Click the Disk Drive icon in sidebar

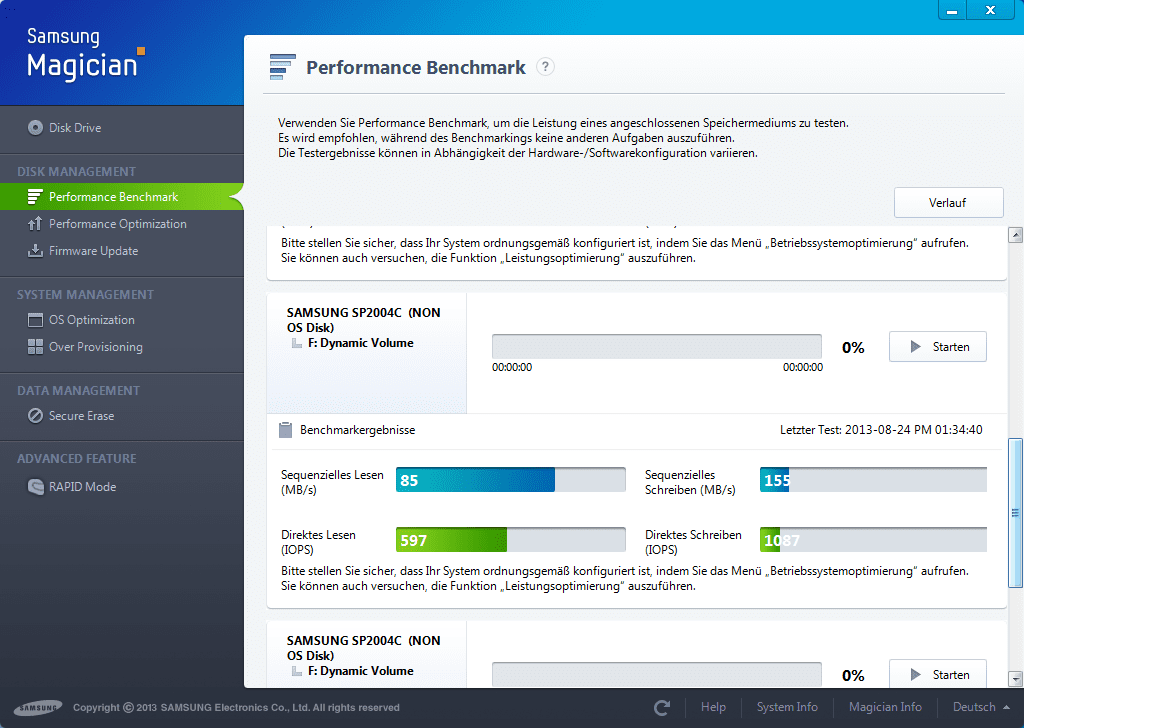coord(35,127)
